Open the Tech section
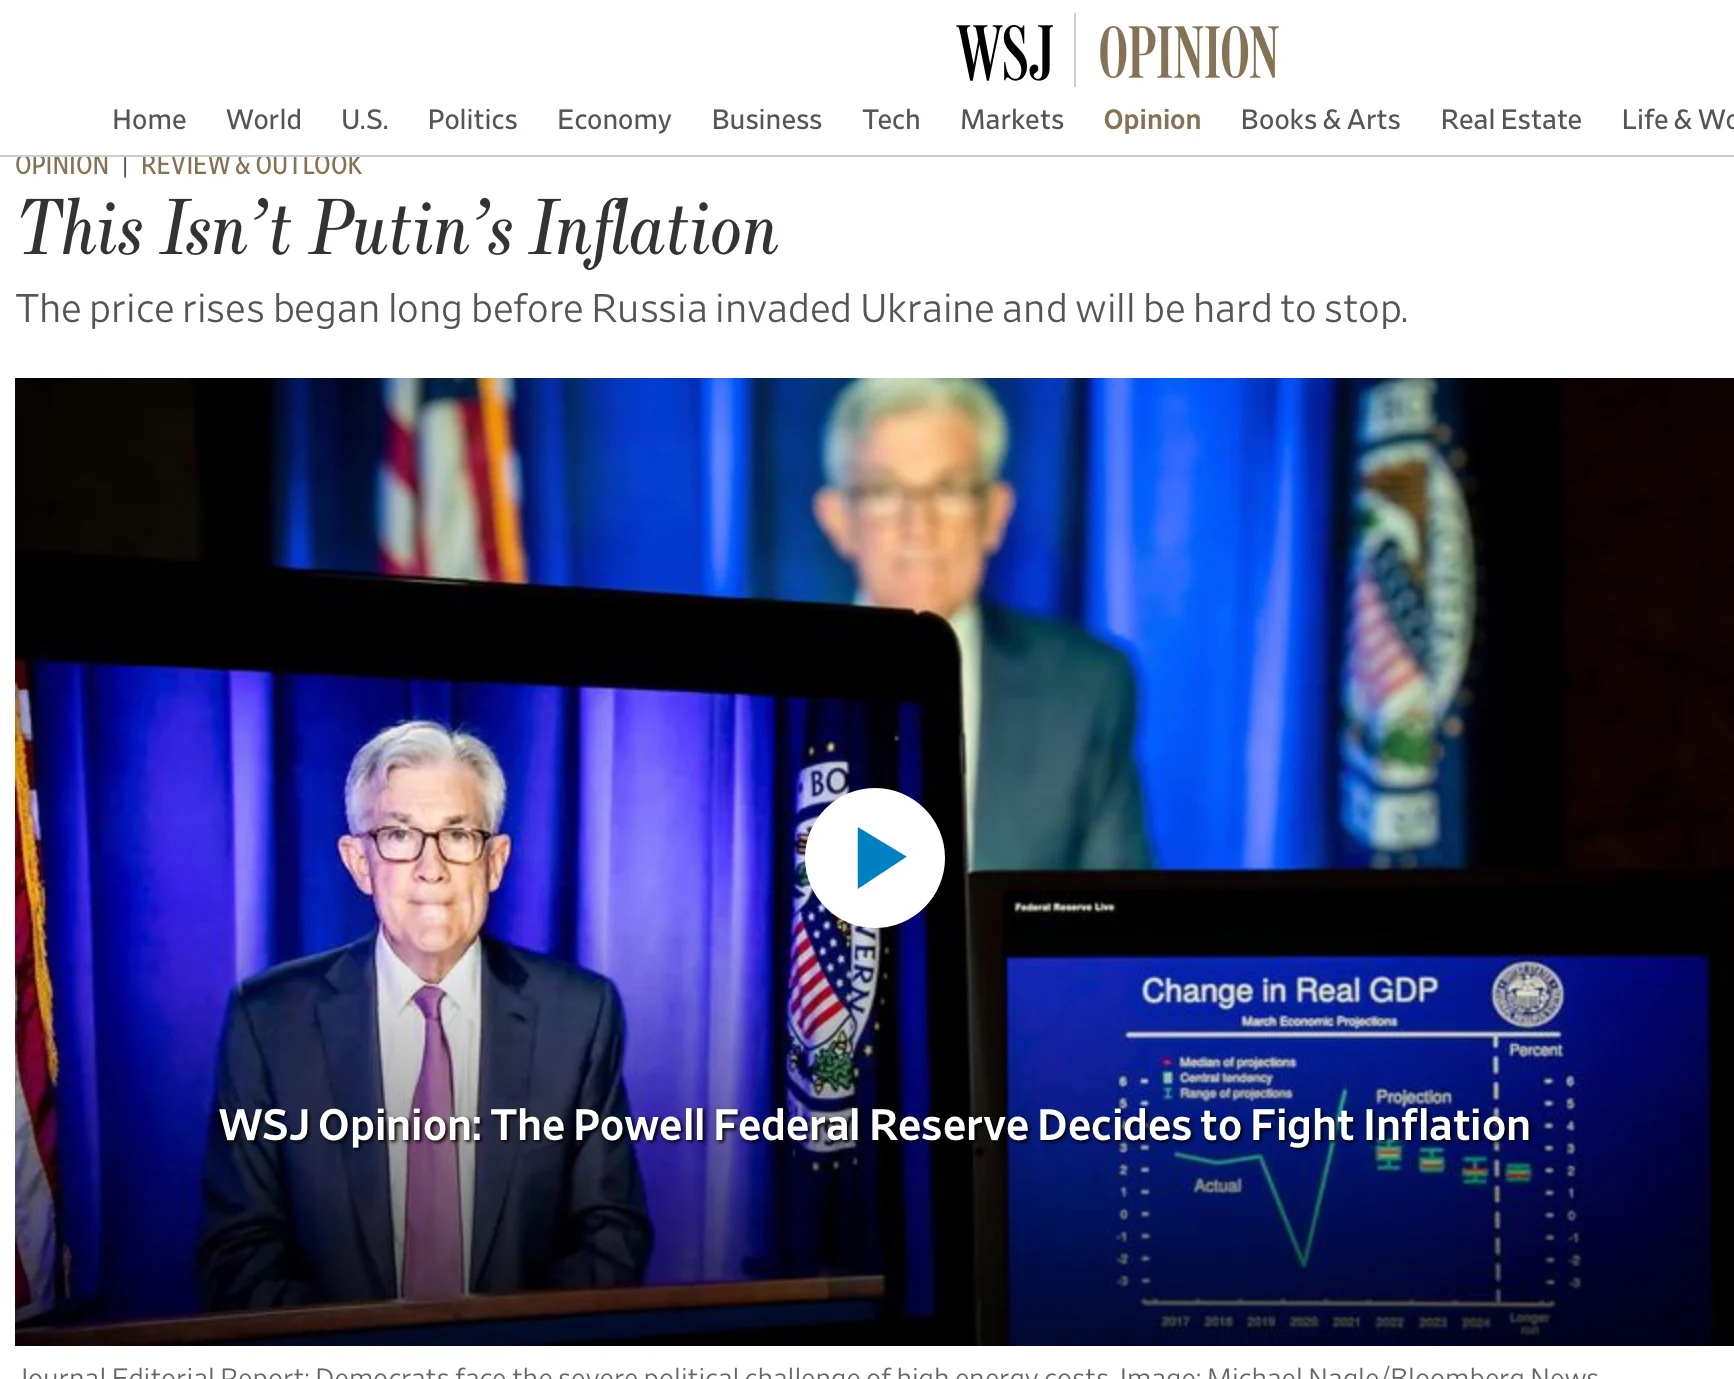Screen dimensions: 1734x1379 coord(891,120)
